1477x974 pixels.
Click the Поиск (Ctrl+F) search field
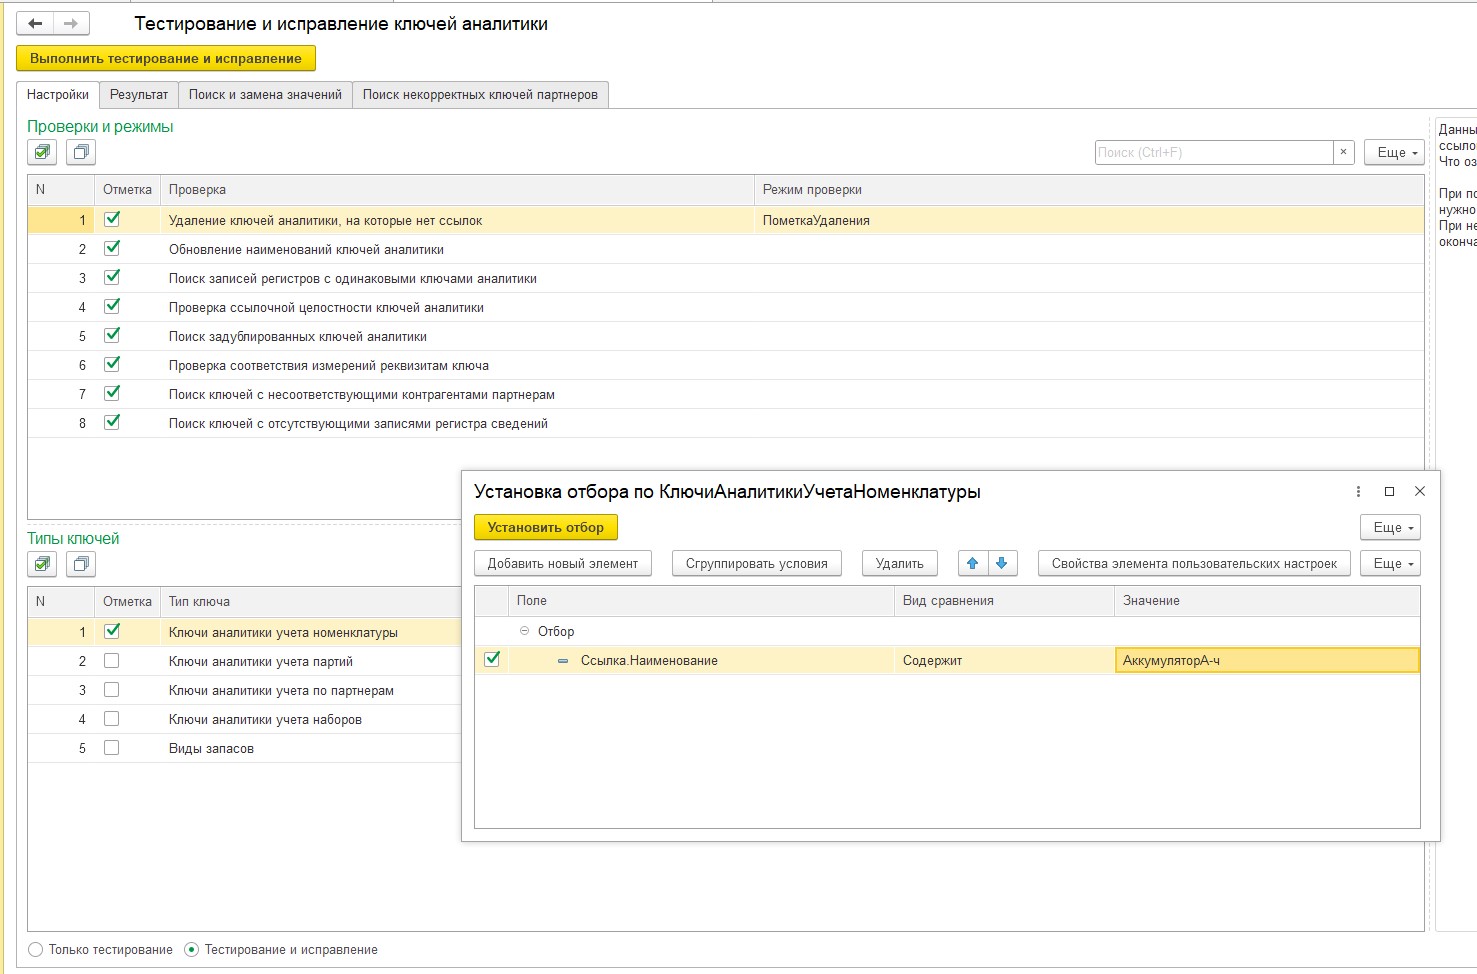1213,153
